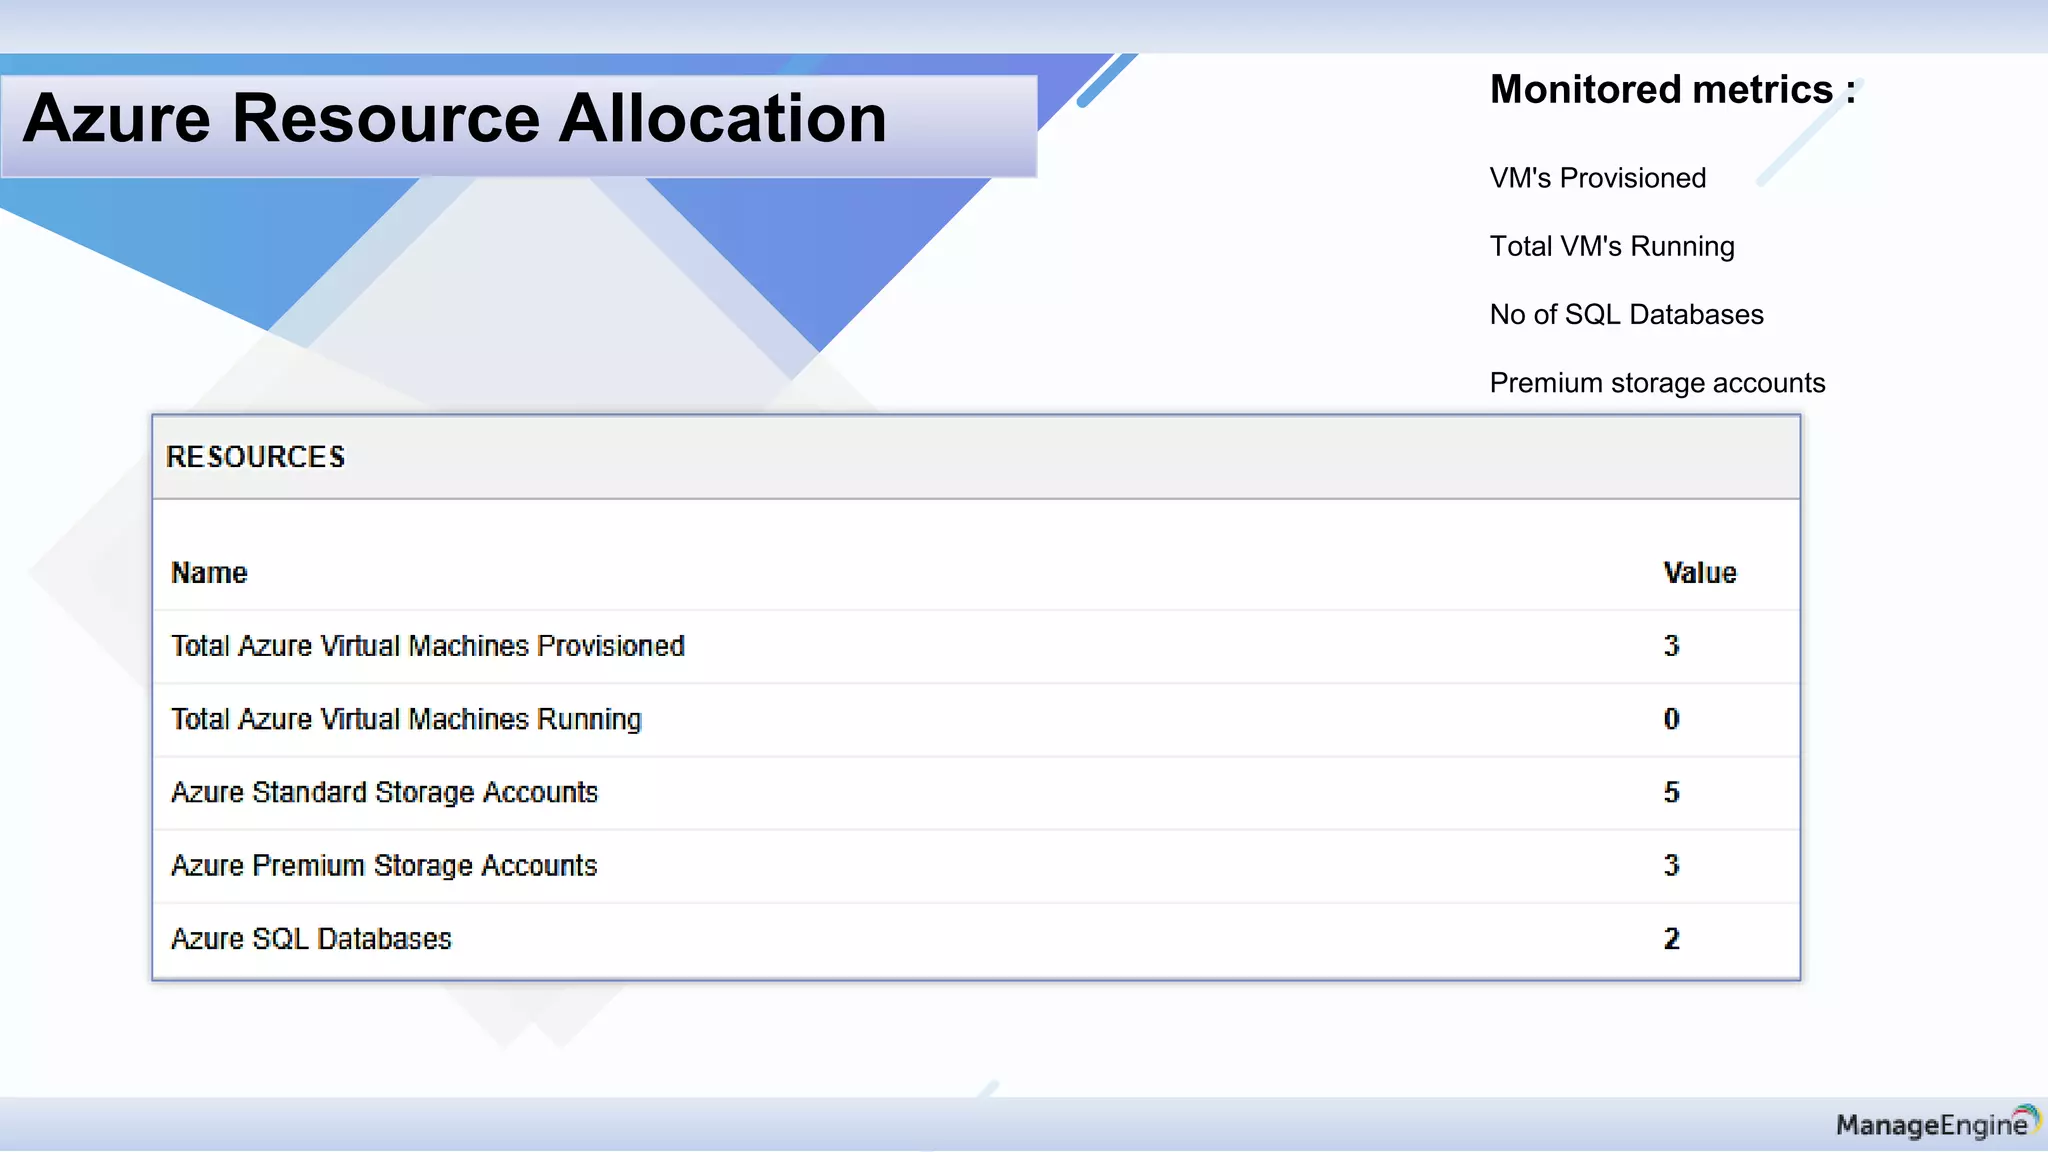Select Total Azure Virtual Machines Provisioned row name

[x=428, y=646]
